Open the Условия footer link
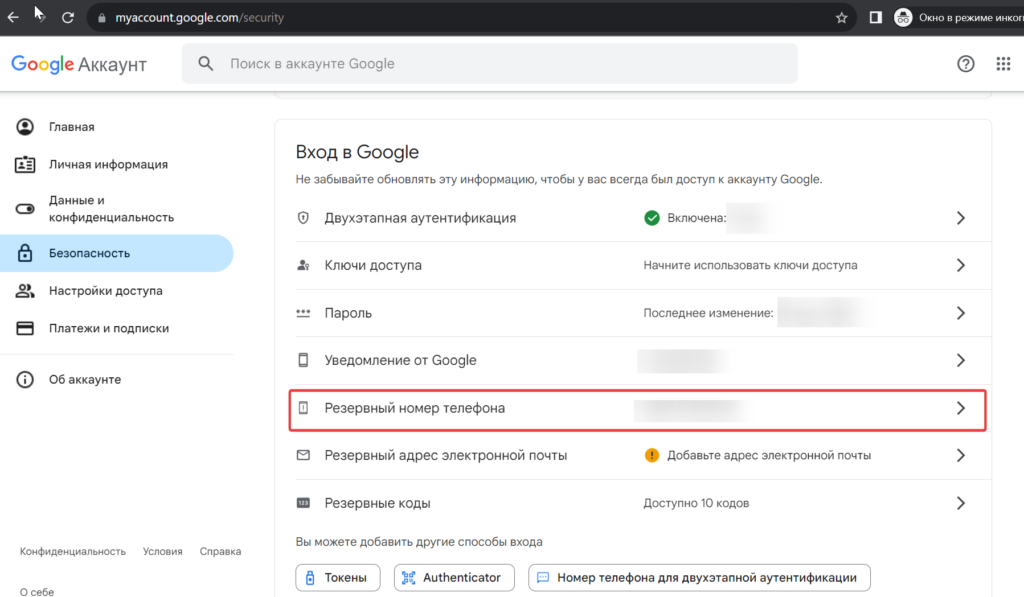 [x=163, y=551]
